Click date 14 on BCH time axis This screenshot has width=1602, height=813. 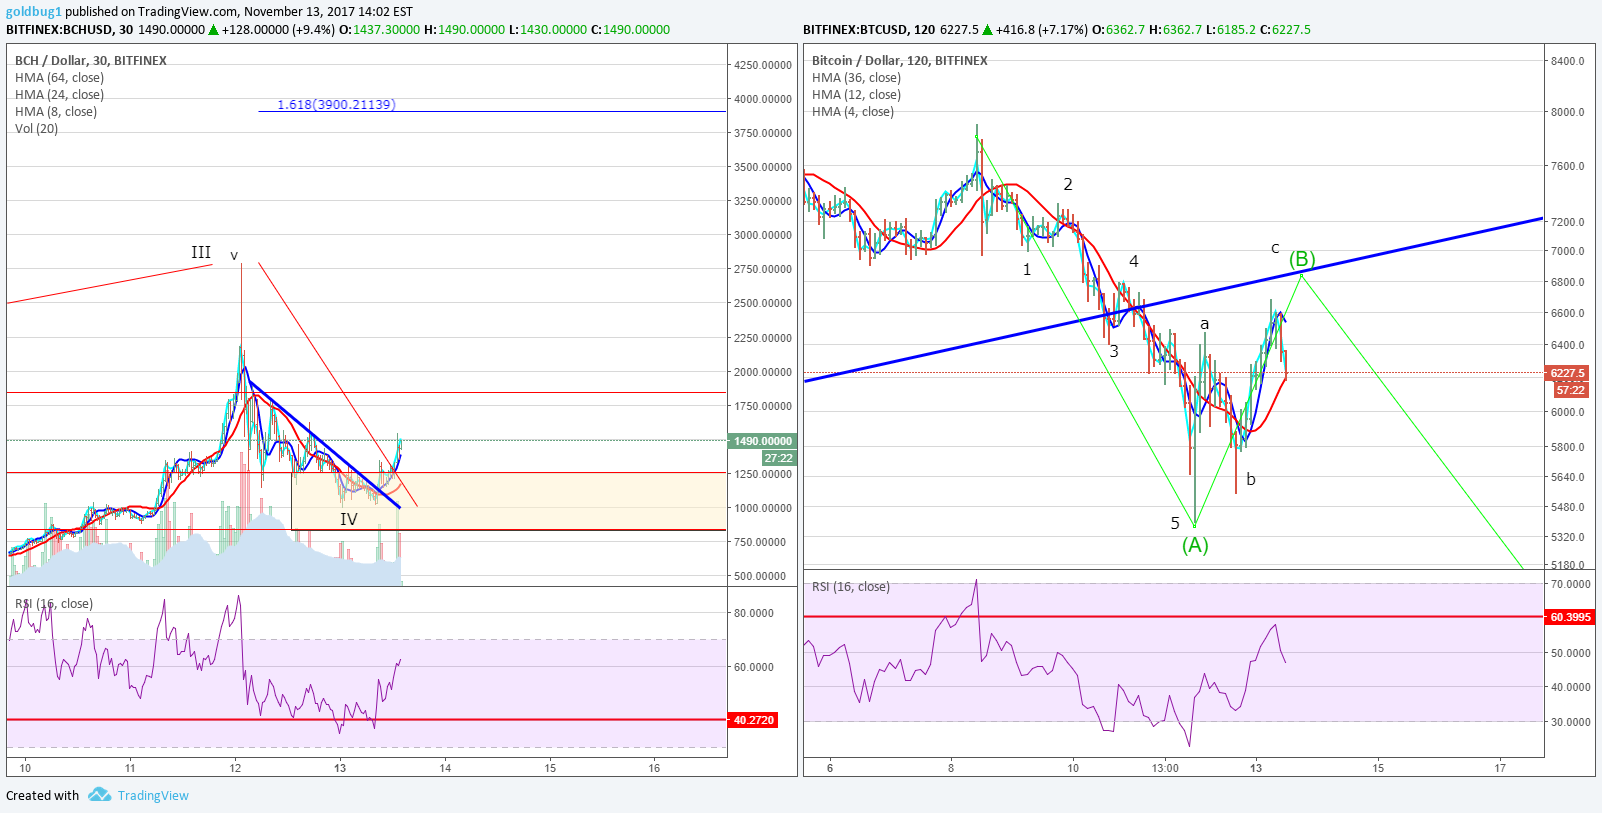click(445, 768)
